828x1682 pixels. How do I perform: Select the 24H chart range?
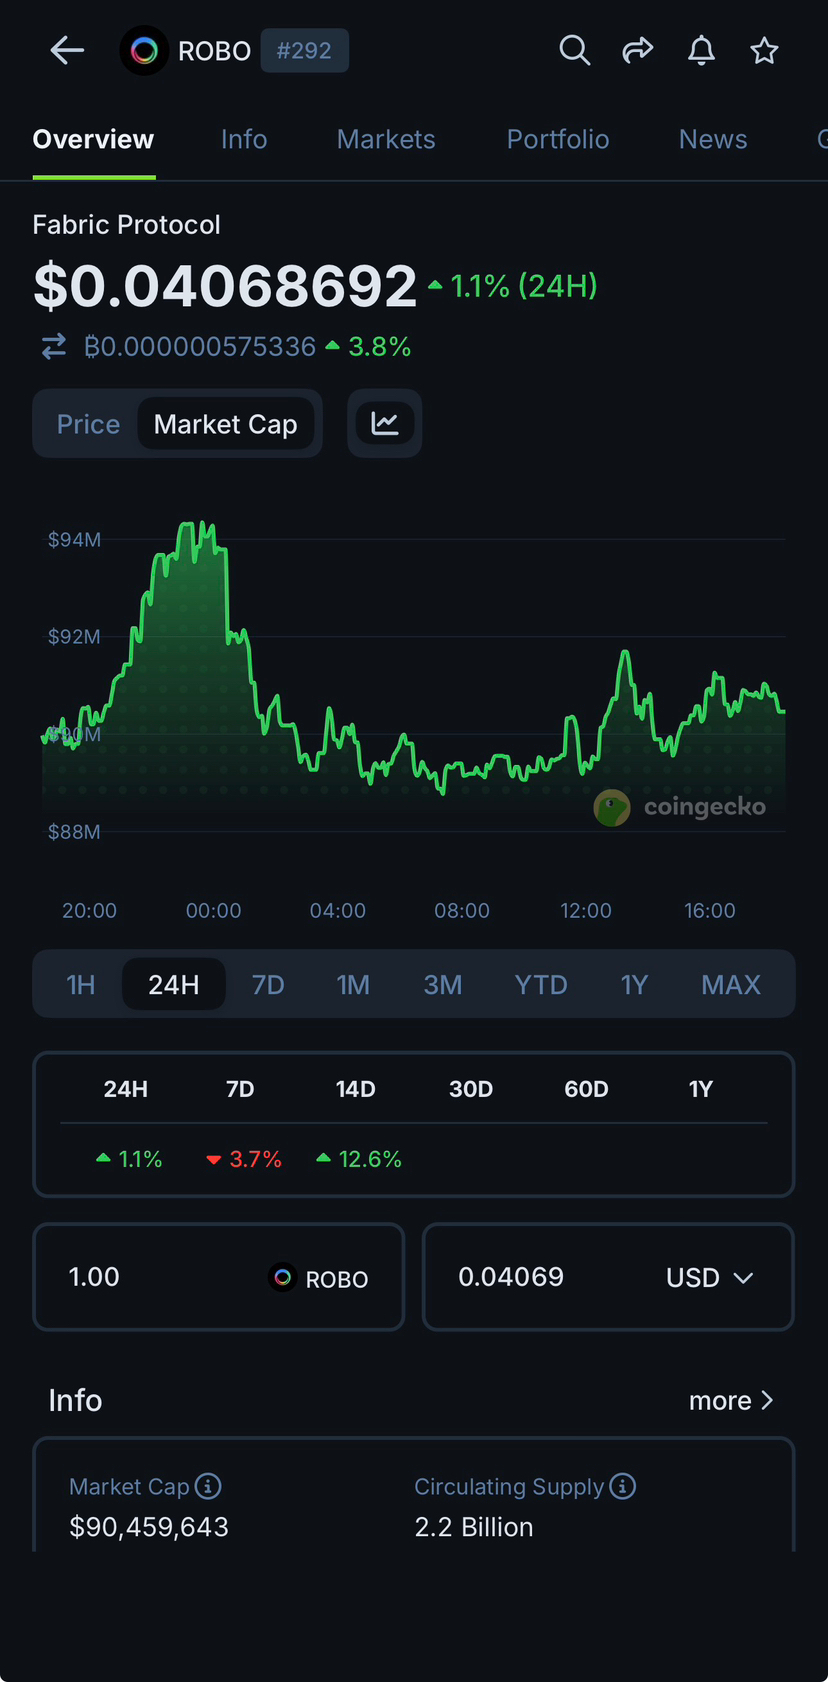coord(174,985)
